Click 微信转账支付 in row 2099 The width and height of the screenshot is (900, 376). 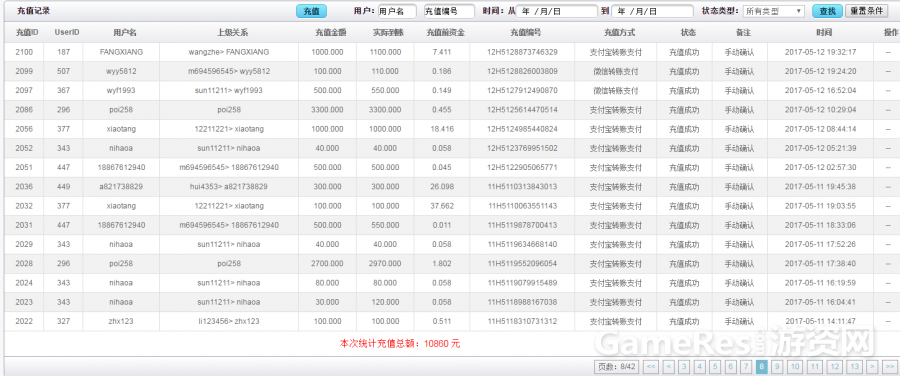[615, 72]
